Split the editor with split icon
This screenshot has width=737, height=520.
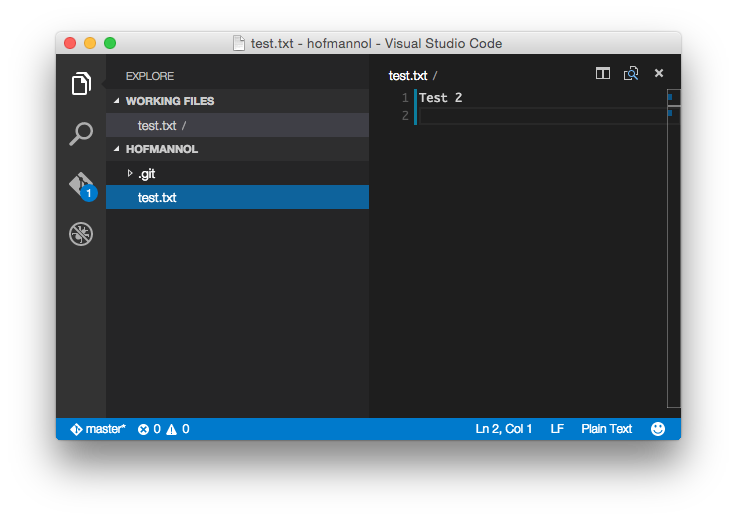(x=603, y=73)
